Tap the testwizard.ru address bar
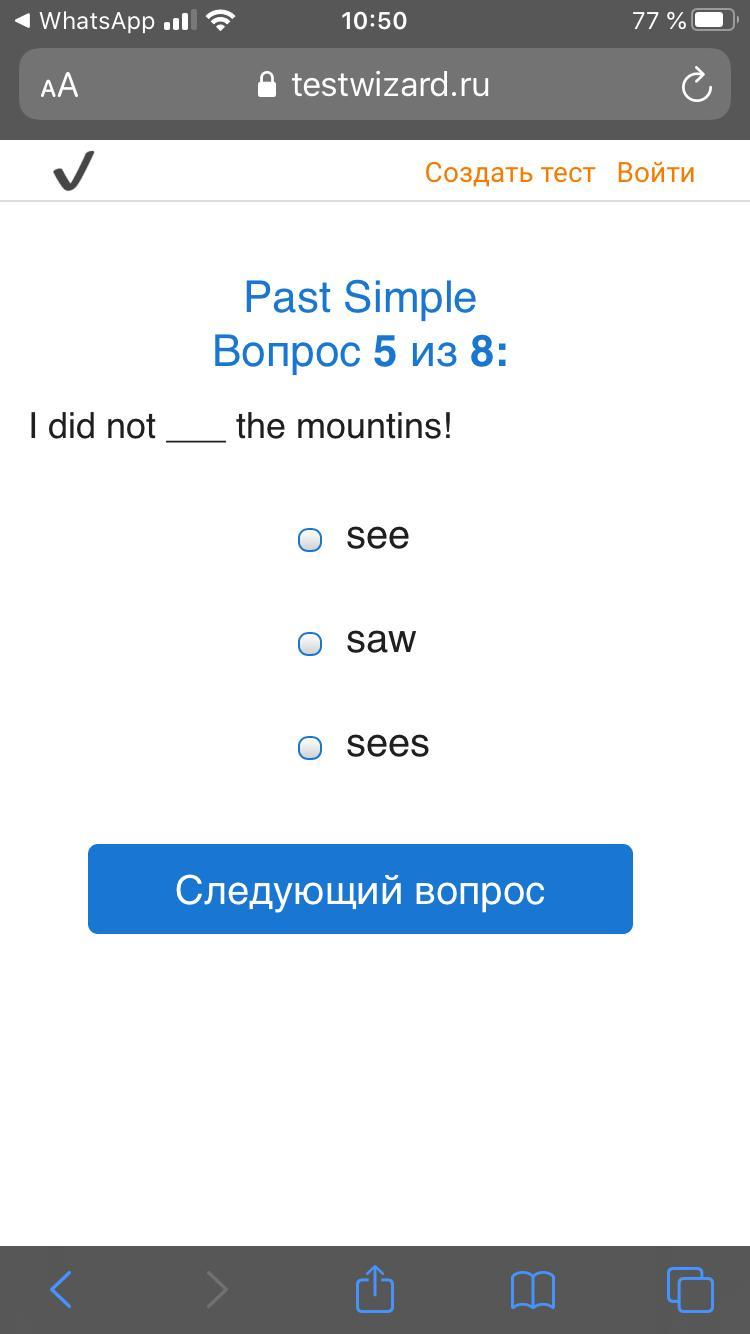Viewport: 750px width, 1334px height. 390,85
